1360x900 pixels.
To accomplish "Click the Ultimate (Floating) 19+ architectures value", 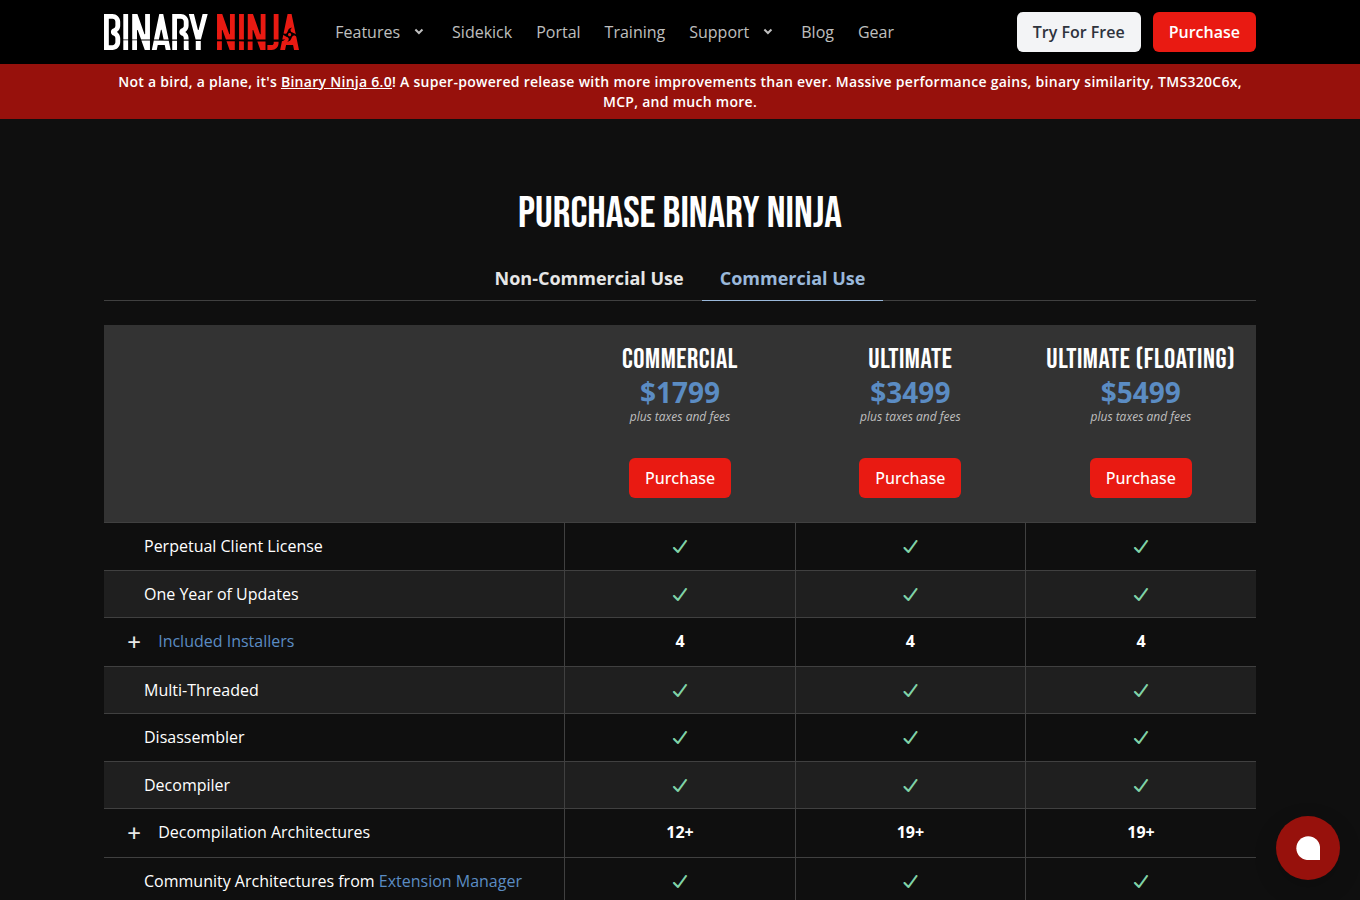I will coord(1141,833).
